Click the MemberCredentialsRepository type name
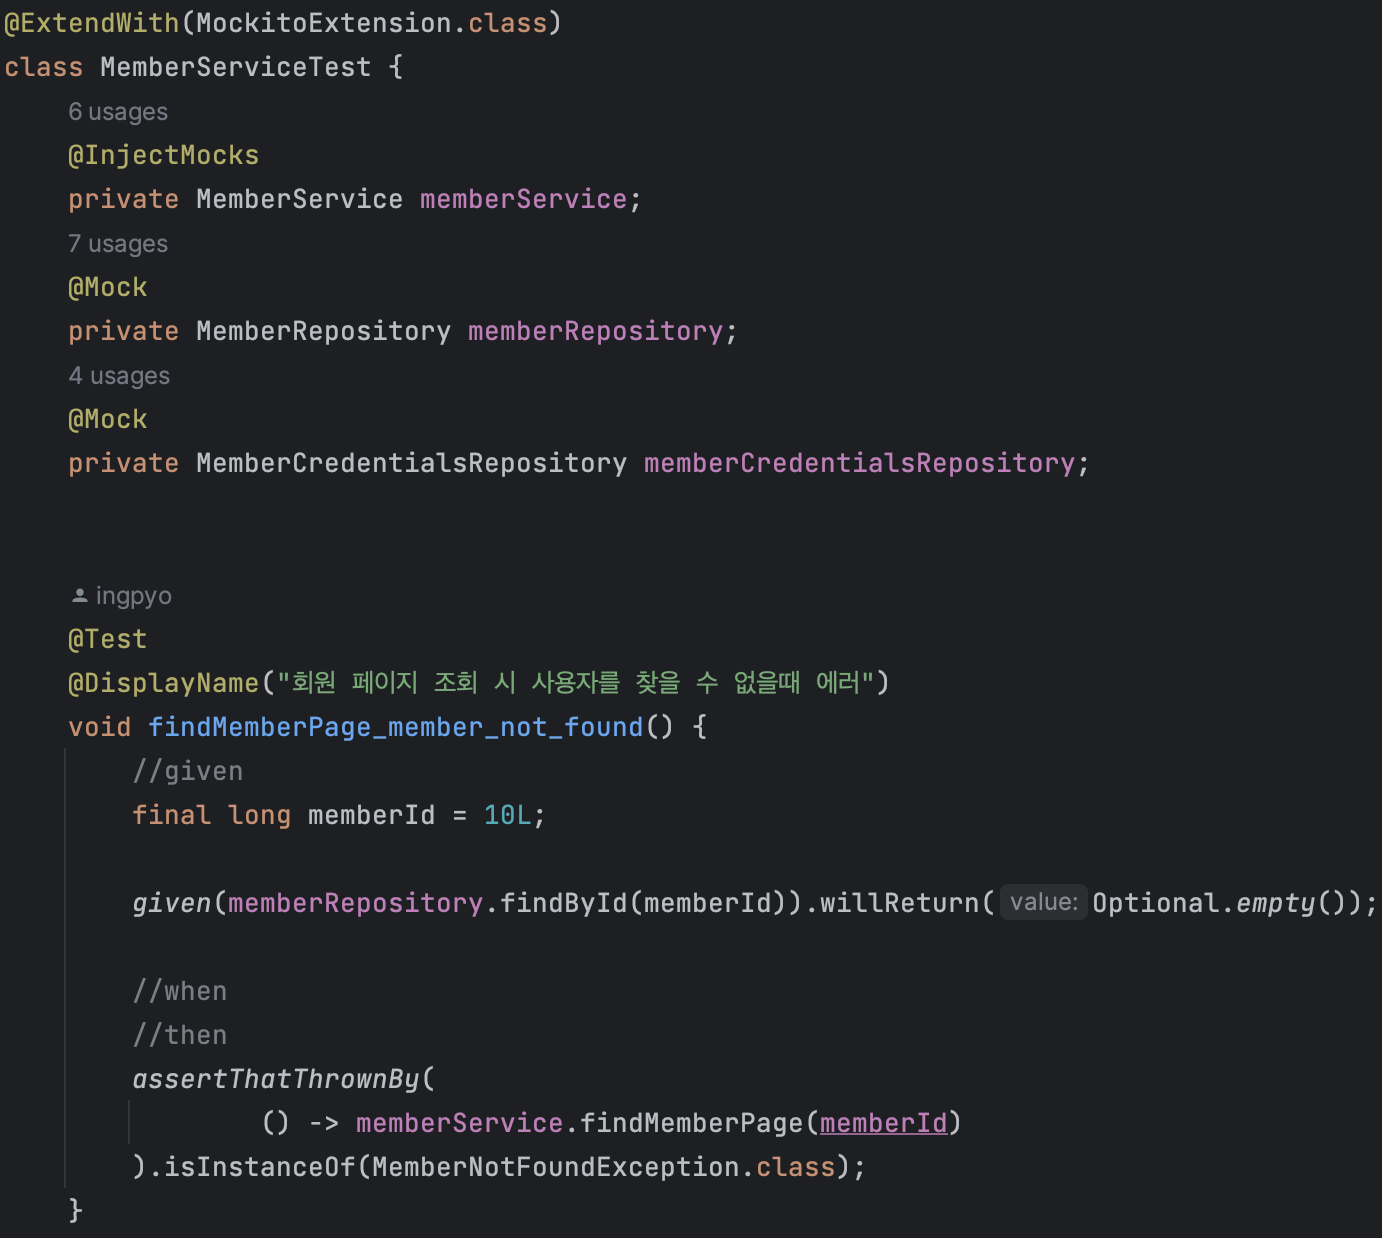 coord(411,463)
